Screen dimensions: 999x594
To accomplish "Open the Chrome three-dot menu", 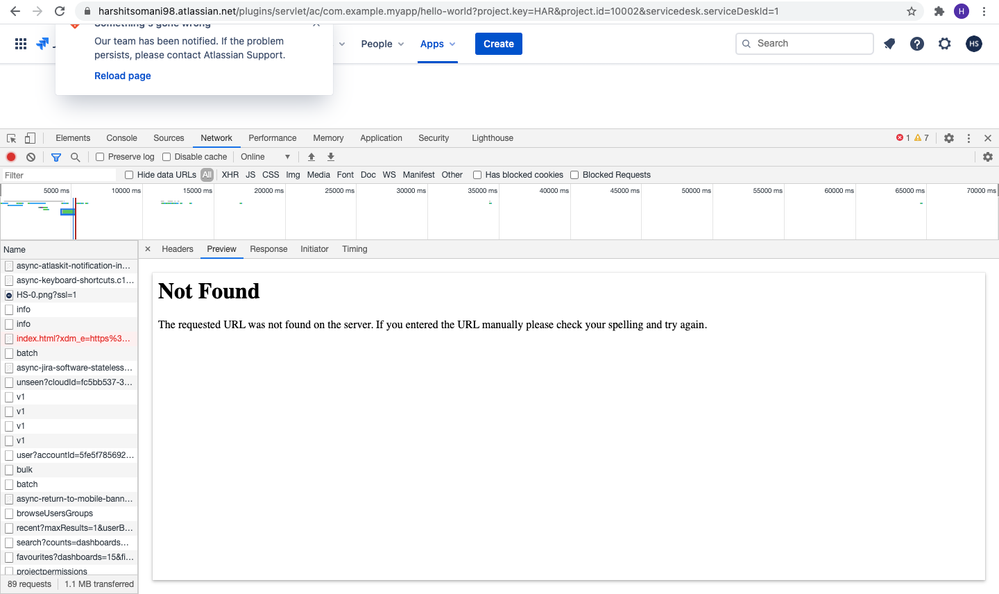I will point(984,11).
